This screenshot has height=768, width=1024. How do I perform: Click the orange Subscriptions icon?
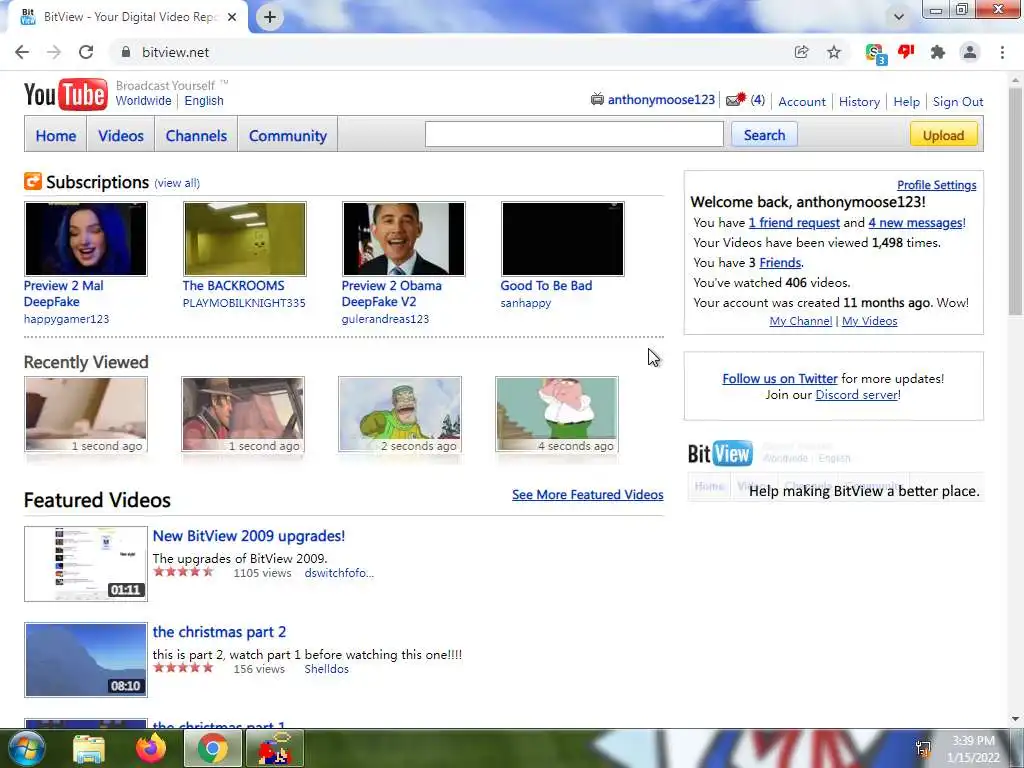pos(33,181)
